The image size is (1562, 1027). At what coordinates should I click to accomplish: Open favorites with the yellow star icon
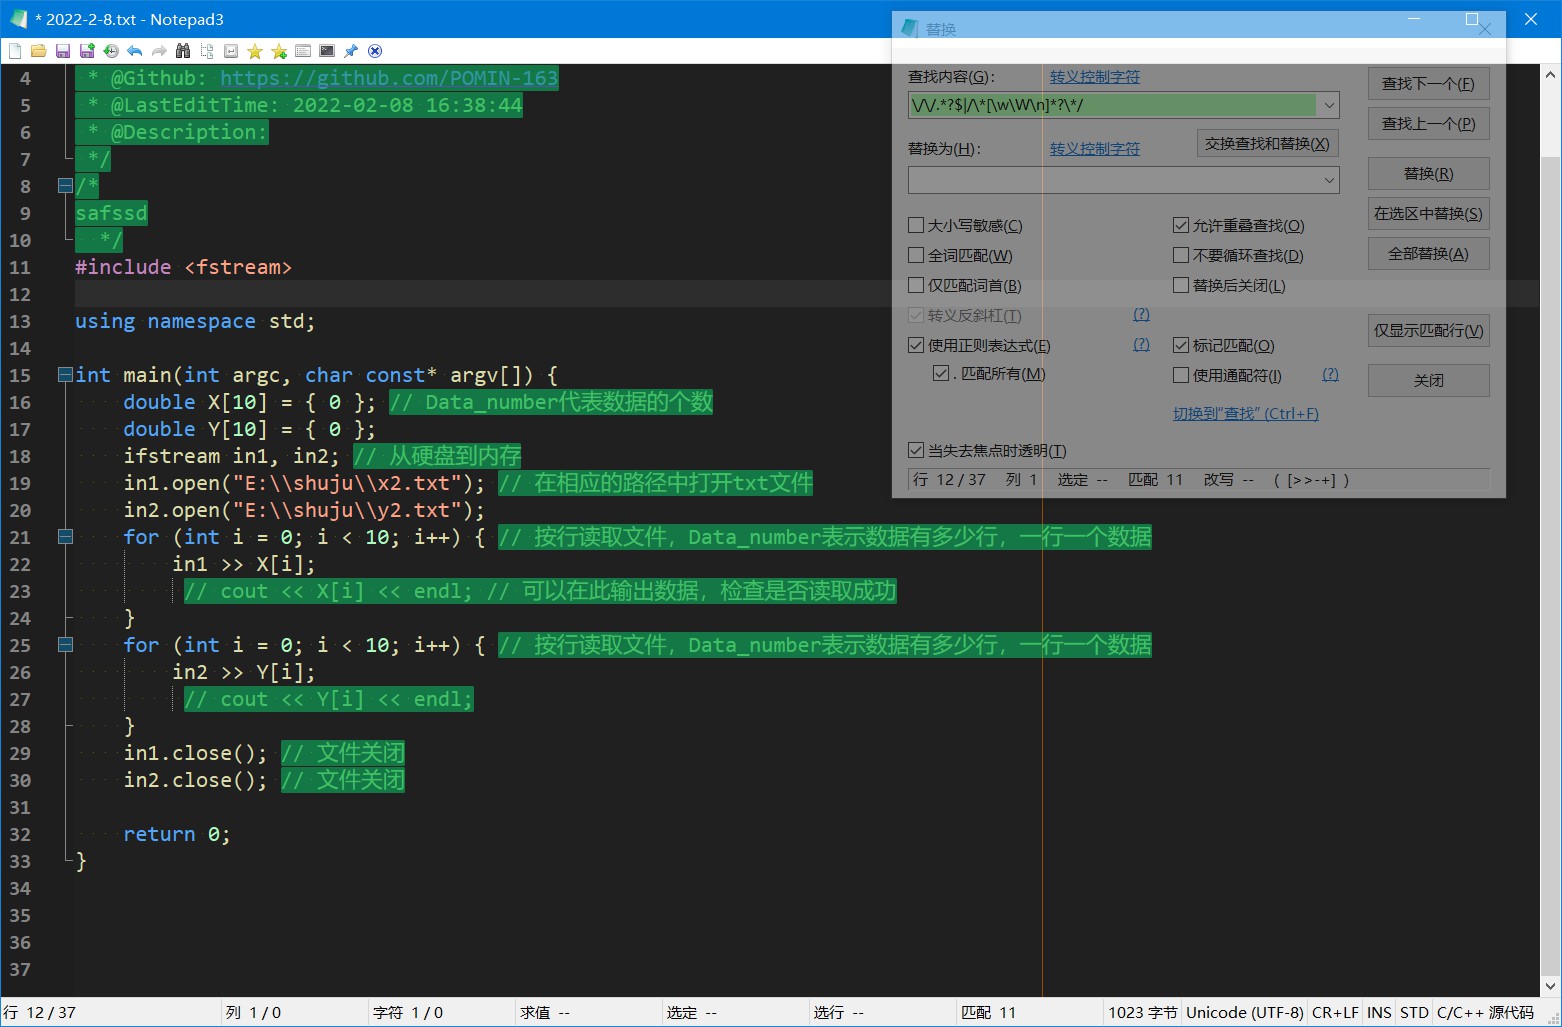[254, 51]
